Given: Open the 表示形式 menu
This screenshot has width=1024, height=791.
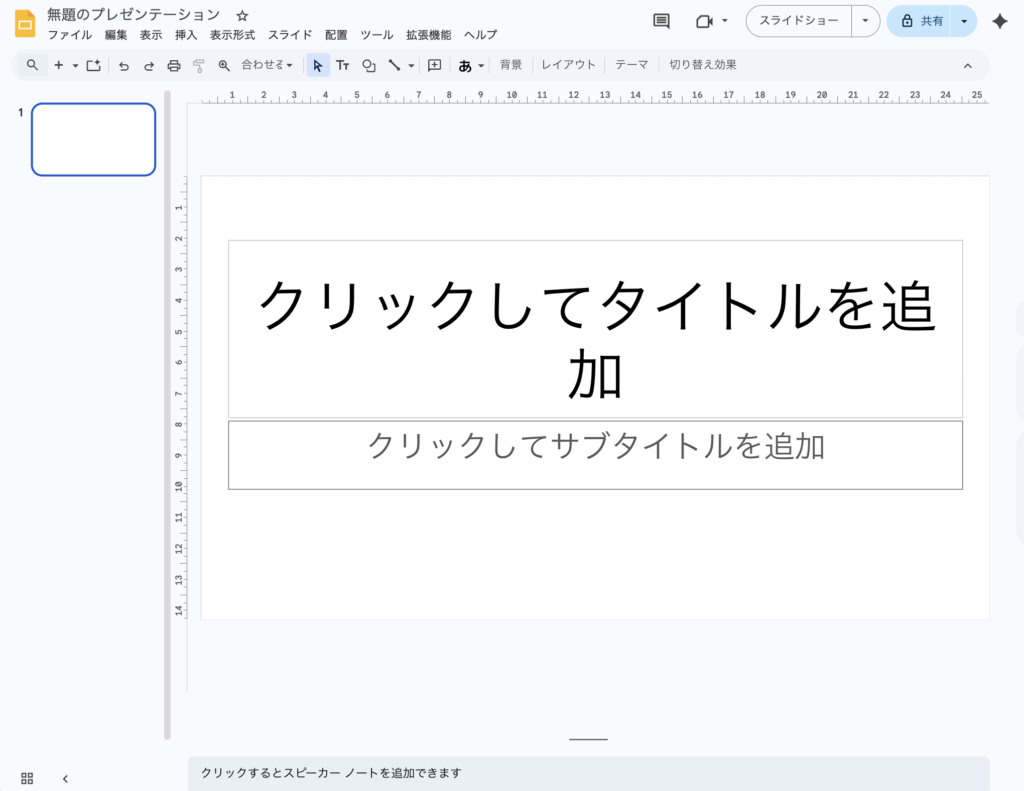Looking at the screenshot, I should pyautogui.click(x=232, y=35).
